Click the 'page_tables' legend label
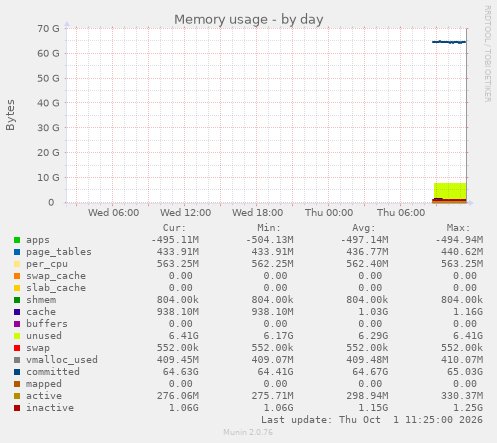The image size is (497, 443). [59, 252]
